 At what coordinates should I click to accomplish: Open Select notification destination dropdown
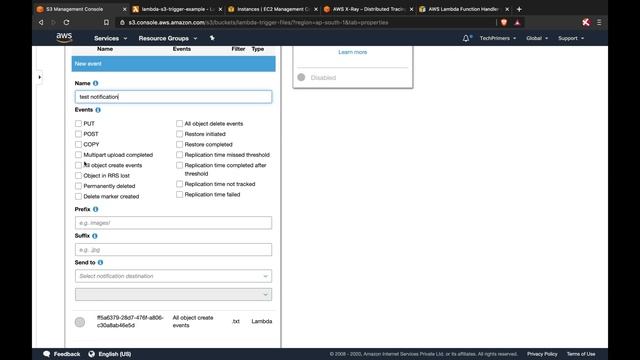tap(173, 276)
